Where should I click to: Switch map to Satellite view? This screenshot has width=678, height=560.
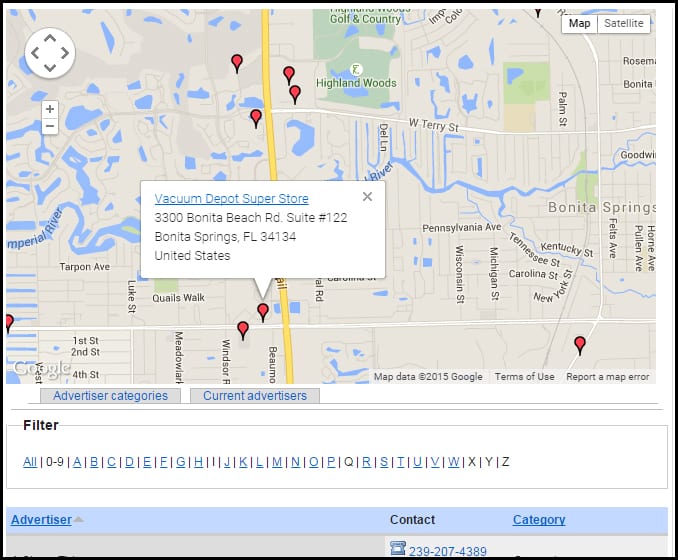[x=624, y=23]
